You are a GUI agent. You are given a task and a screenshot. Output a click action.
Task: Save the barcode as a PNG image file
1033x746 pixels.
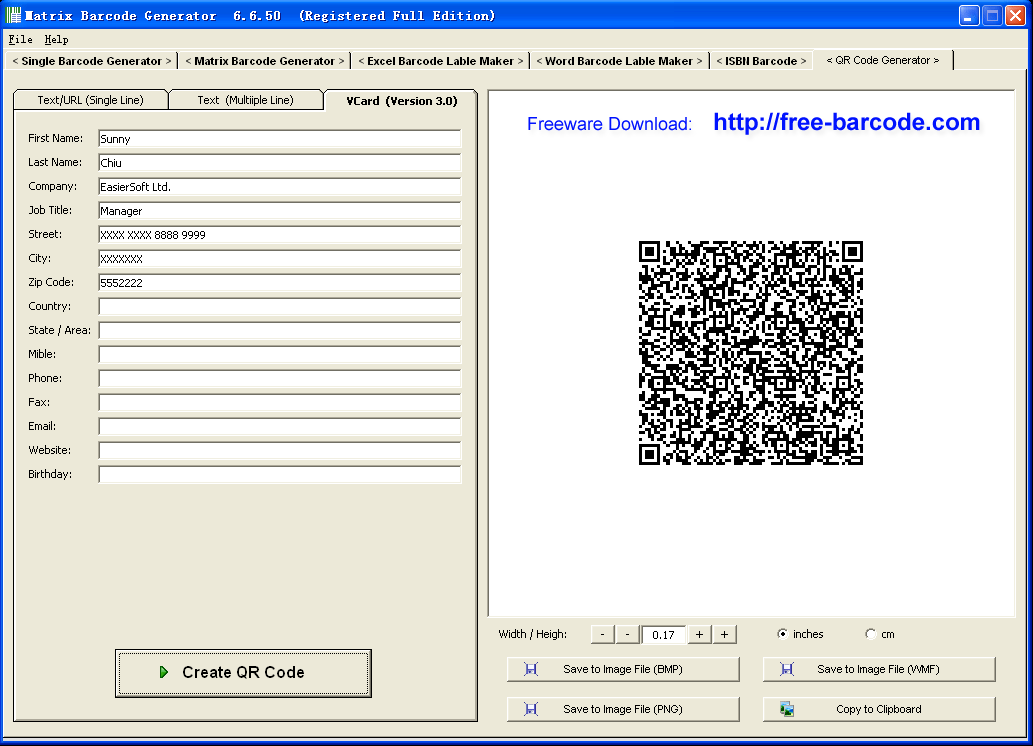click(623, 709)
